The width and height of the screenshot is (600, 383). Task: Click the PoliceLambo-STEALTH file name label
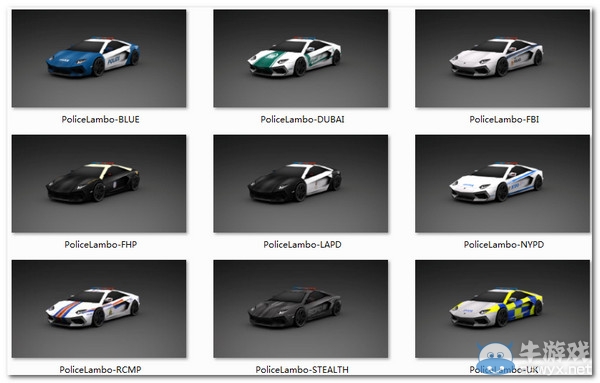(302, 370)
